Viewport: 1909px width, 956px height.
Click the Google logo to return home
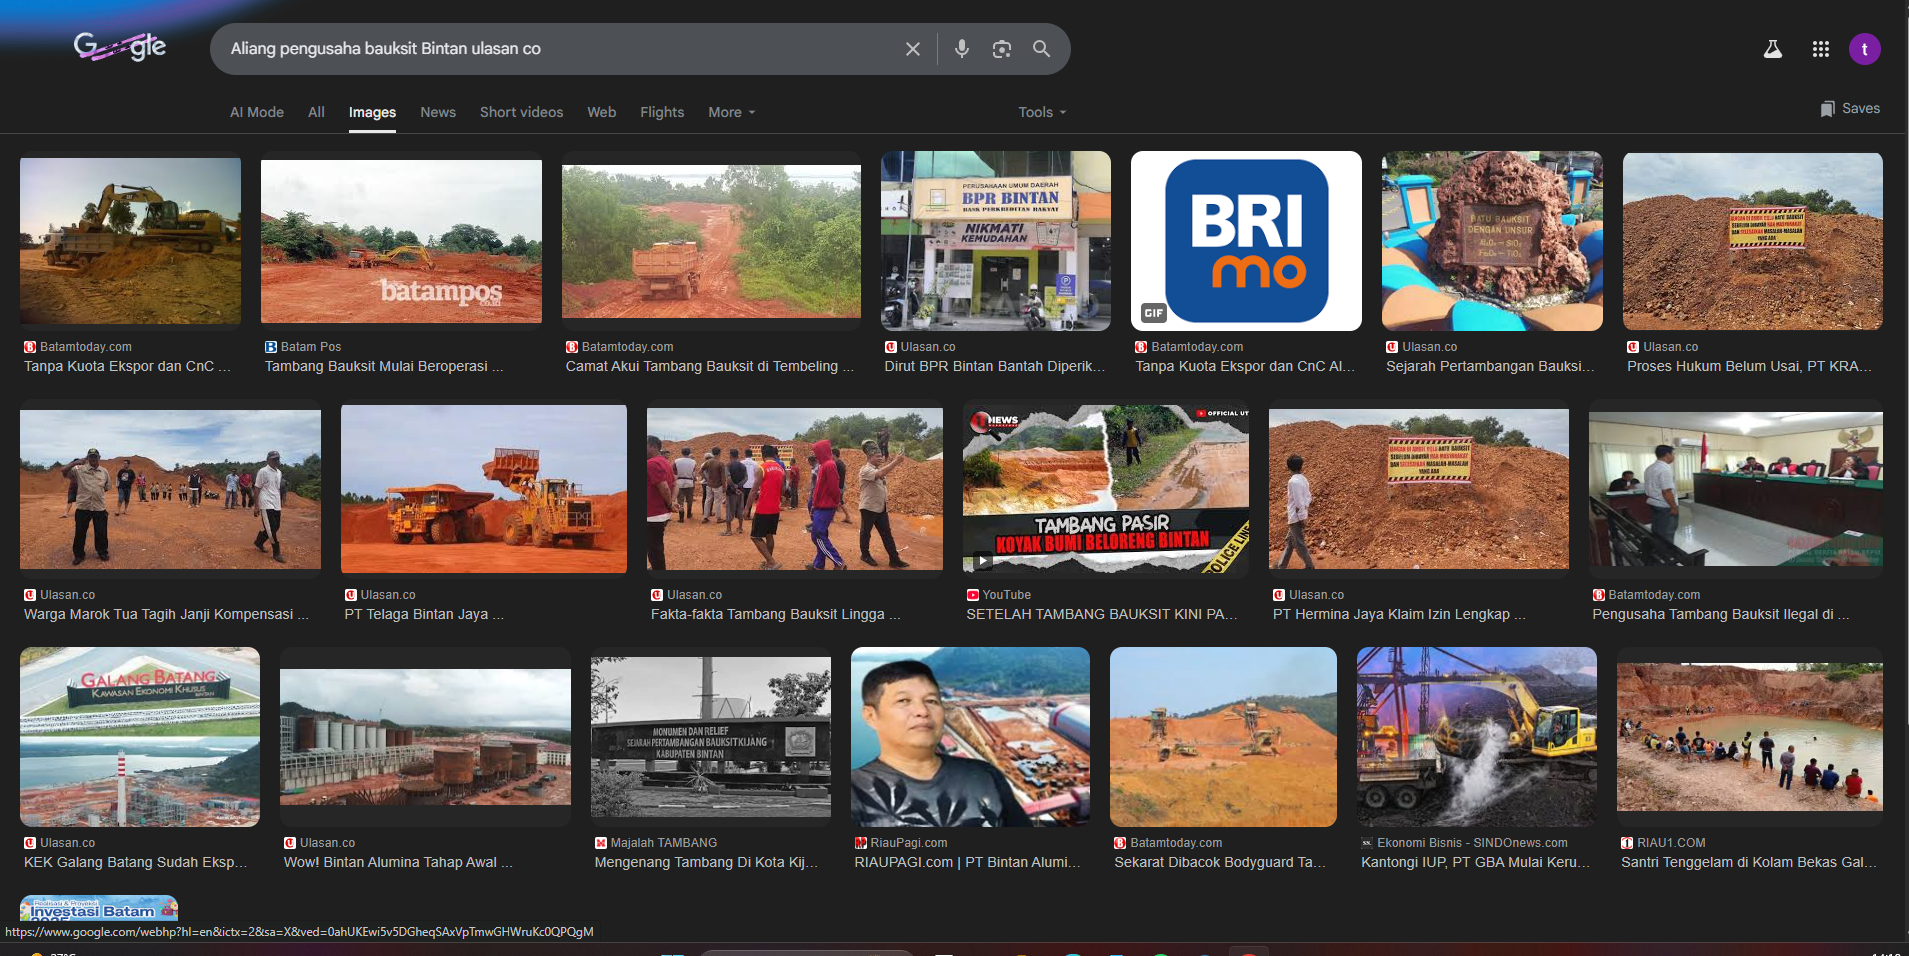(x=119, y=47)
